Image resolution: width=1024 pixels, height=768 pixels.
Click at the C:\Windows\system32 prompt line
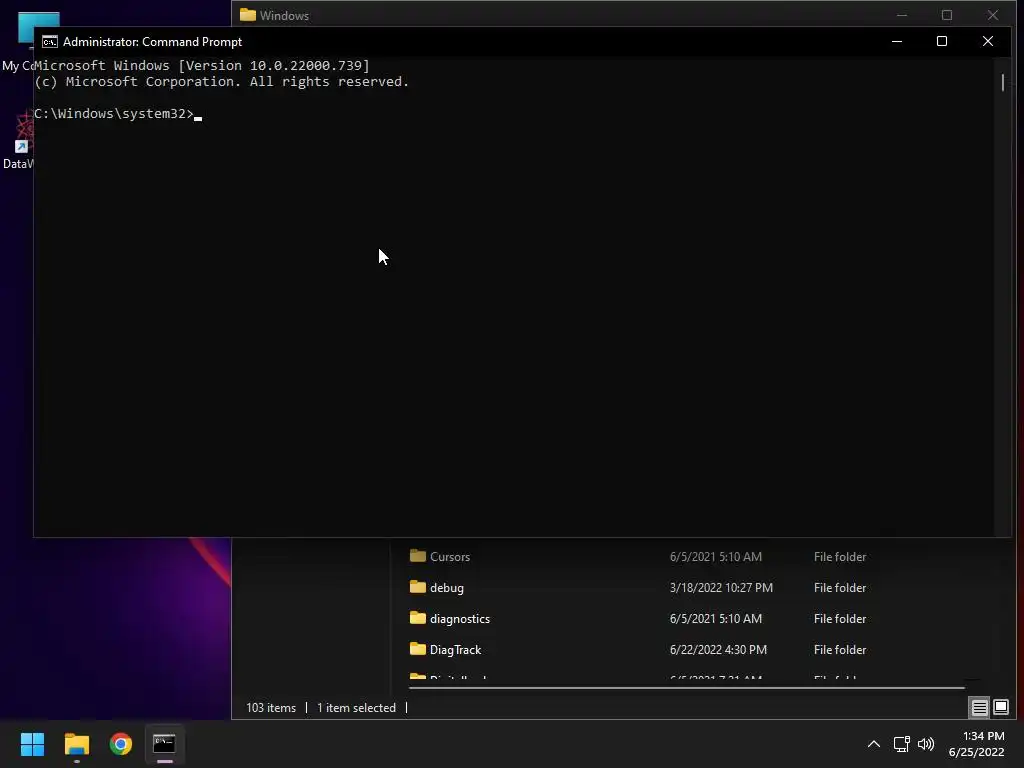[x=118, y=114]
